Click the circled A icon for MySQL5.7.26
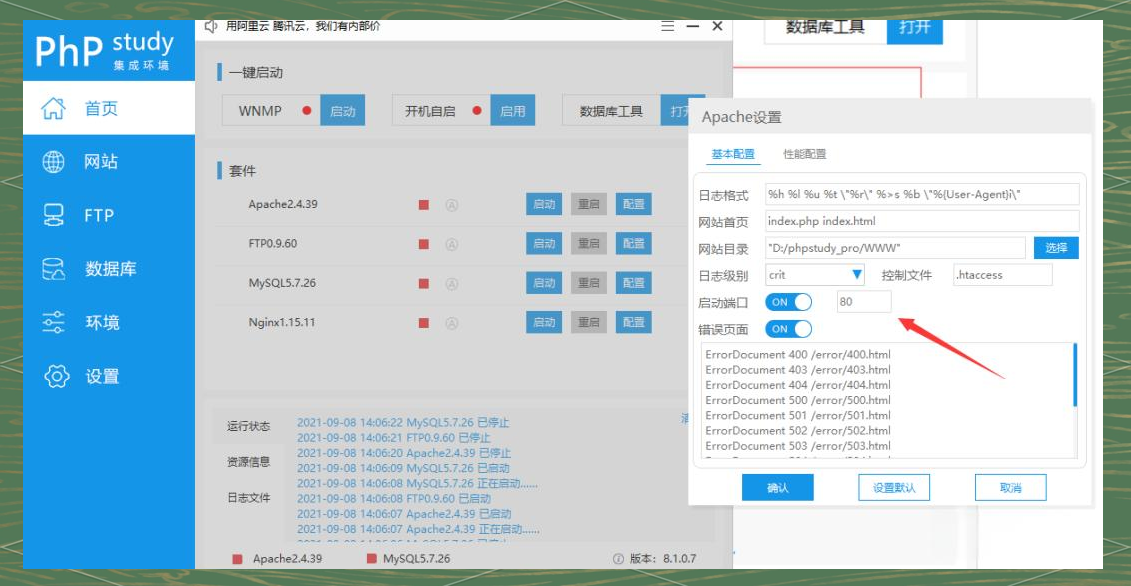 (452, 284)
